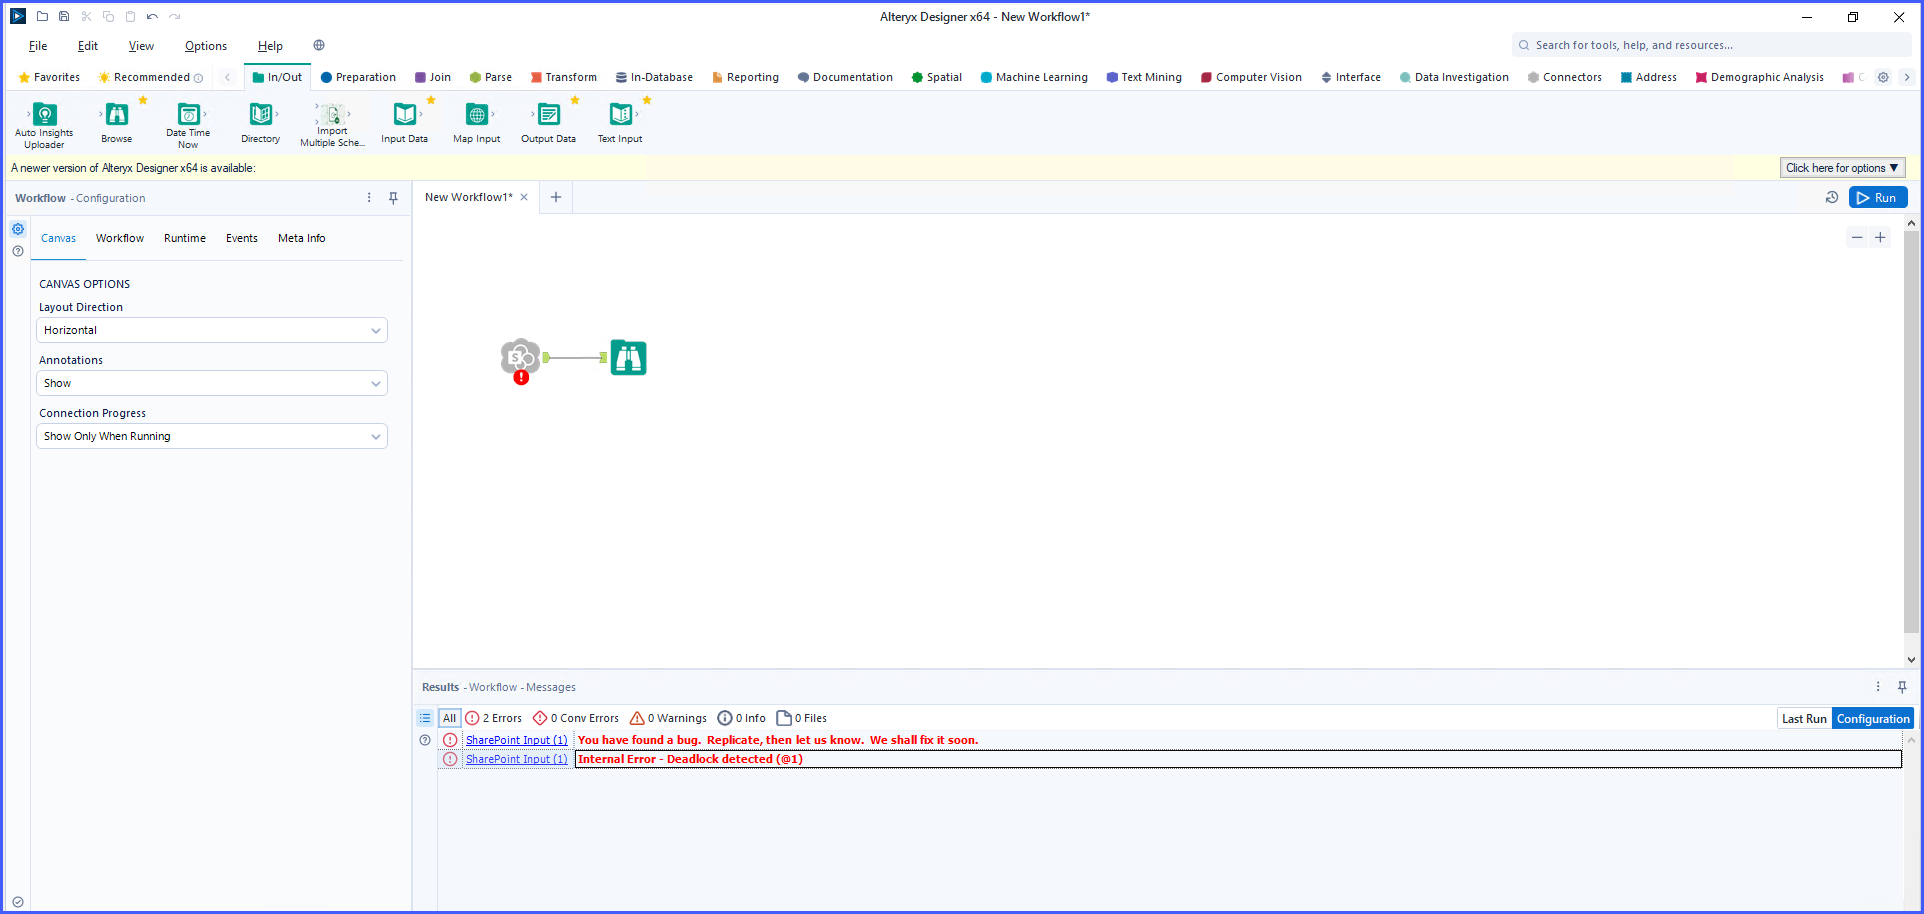1924x914 pixels.
Task: Click the Browse node on canvas
Action: (x=629, y=358)
